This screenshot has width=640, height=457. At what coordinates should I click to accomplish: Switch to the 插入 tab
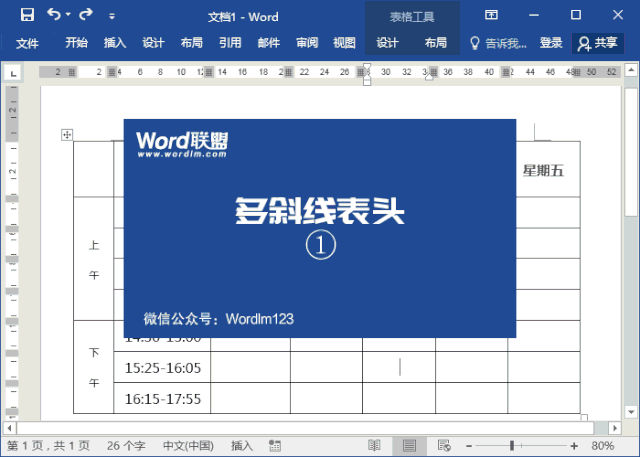coord(115,43)
